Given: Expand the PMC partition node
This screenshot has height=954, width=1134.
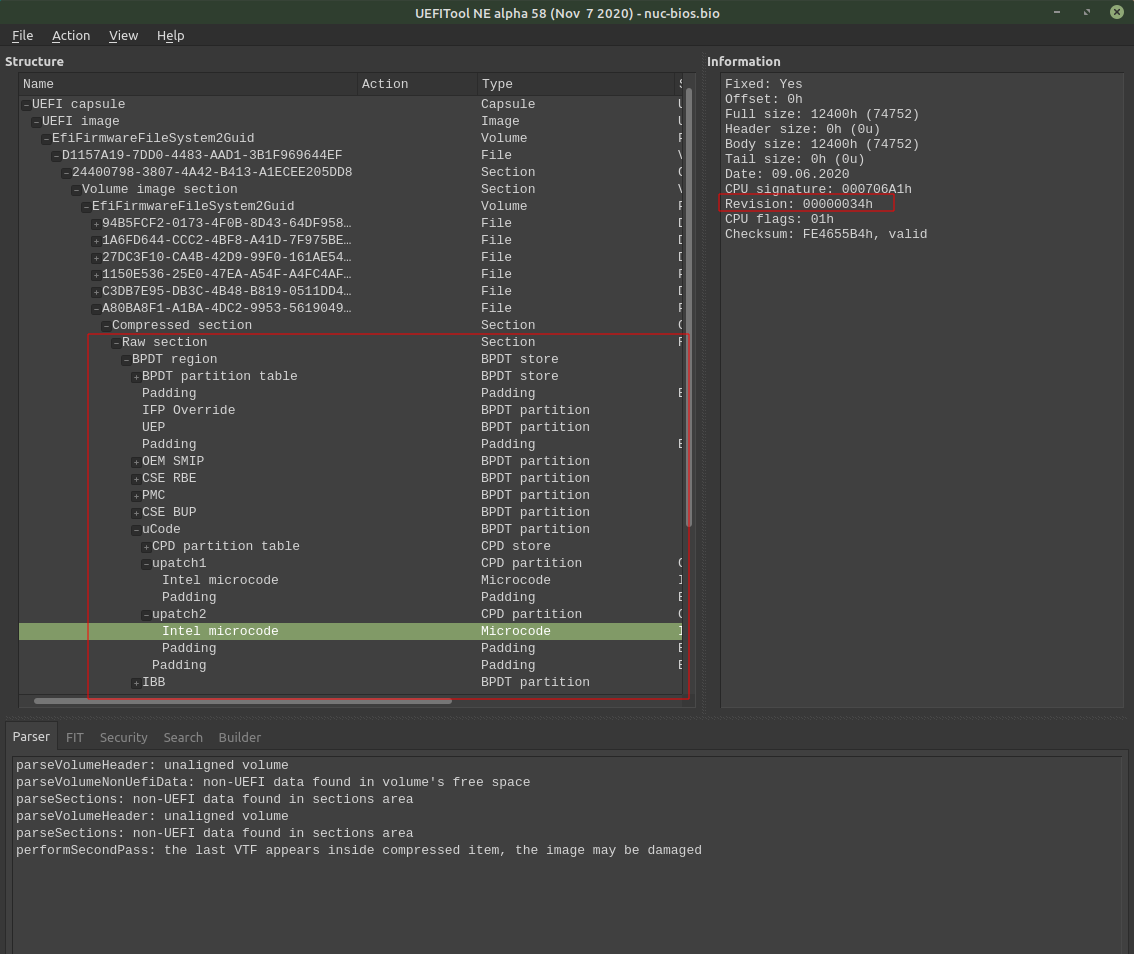Looking at the screenshot, I should [x=136, y=496].
